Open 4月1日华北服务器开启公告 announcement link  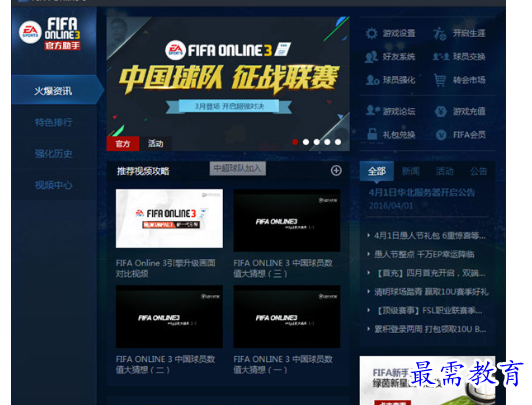click(422, 192)
